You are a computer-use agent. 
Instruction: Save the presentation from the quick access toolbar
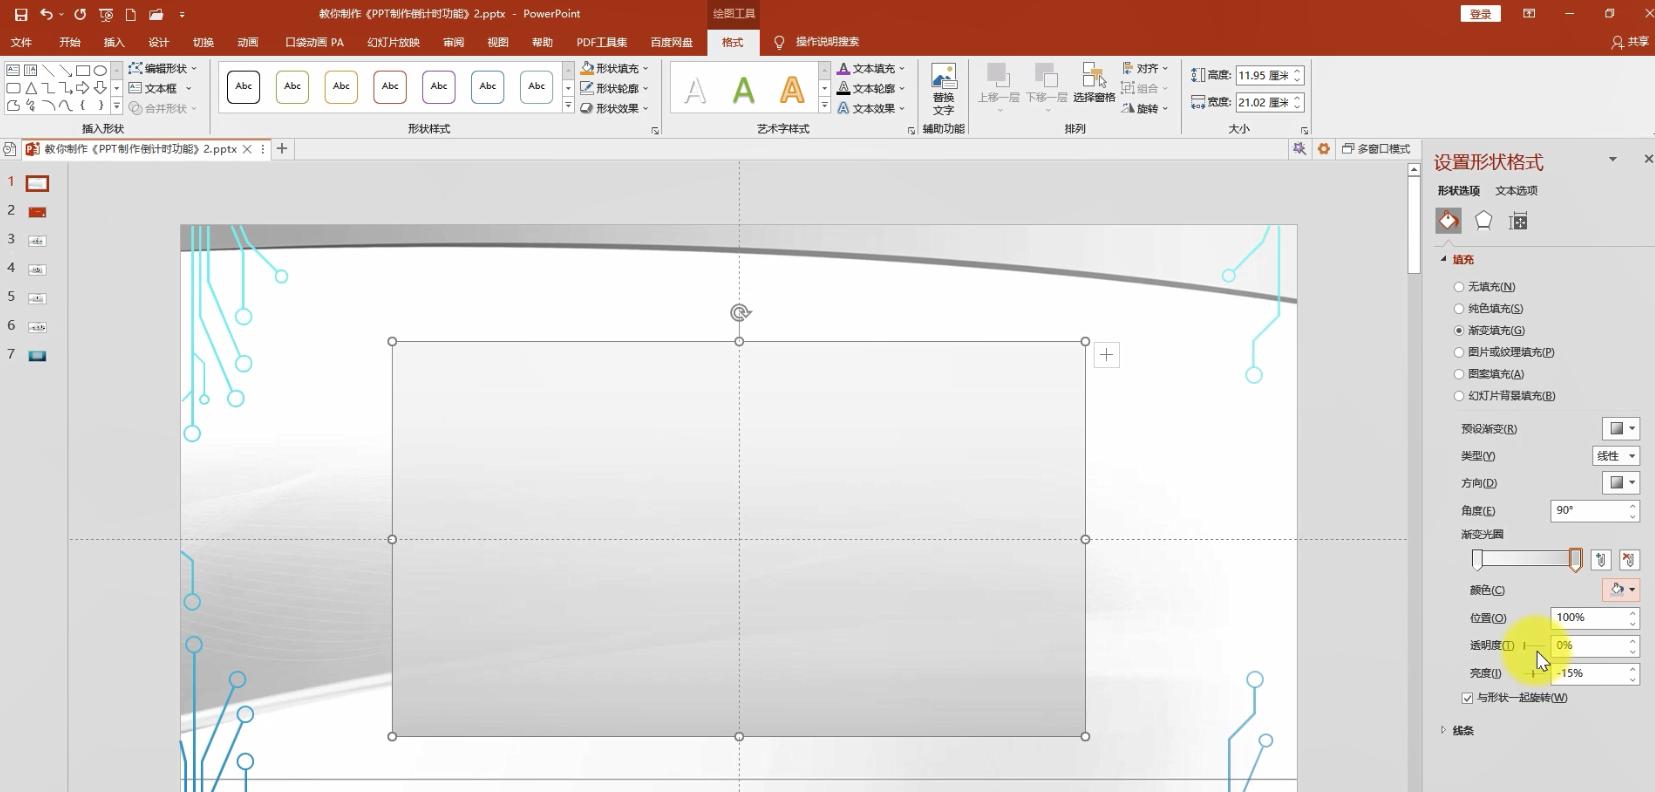(21, 14)
